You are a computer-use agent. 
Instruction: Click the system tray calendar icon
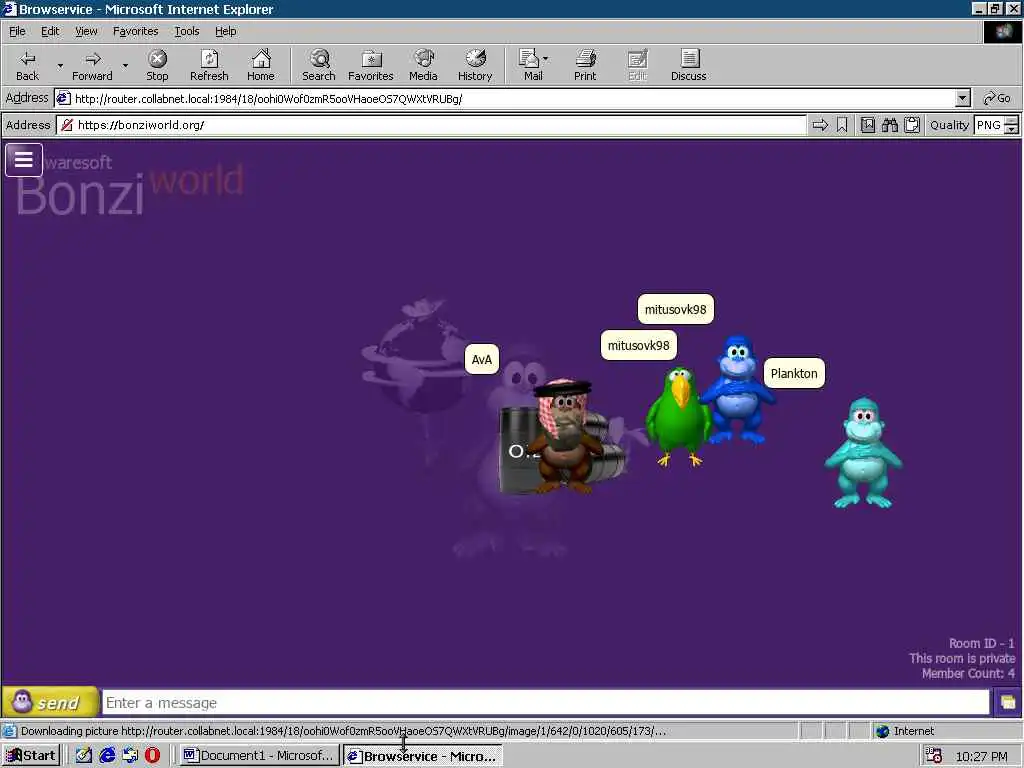pos(934,756)
